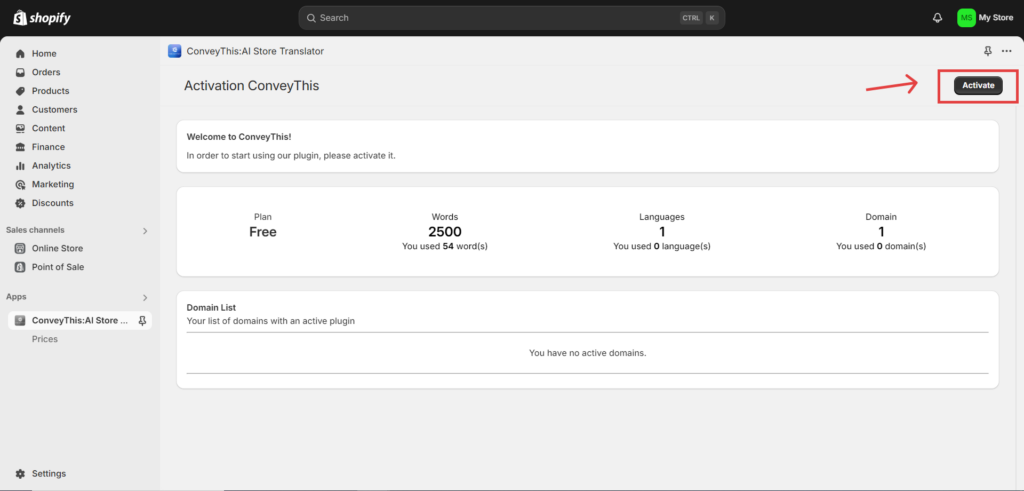Click You used 54 word(s) text
This screenshot has height=491, width=1024.
[445, 246]
